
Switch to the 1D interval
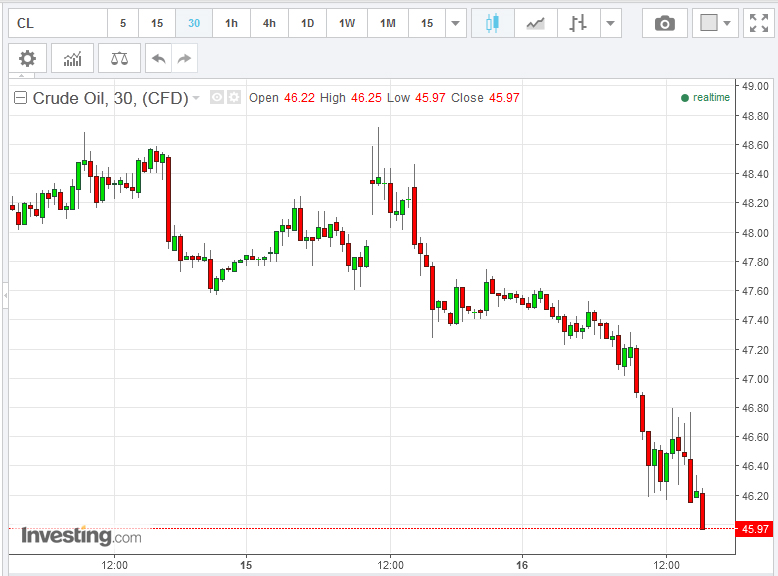tap(308, 23)
